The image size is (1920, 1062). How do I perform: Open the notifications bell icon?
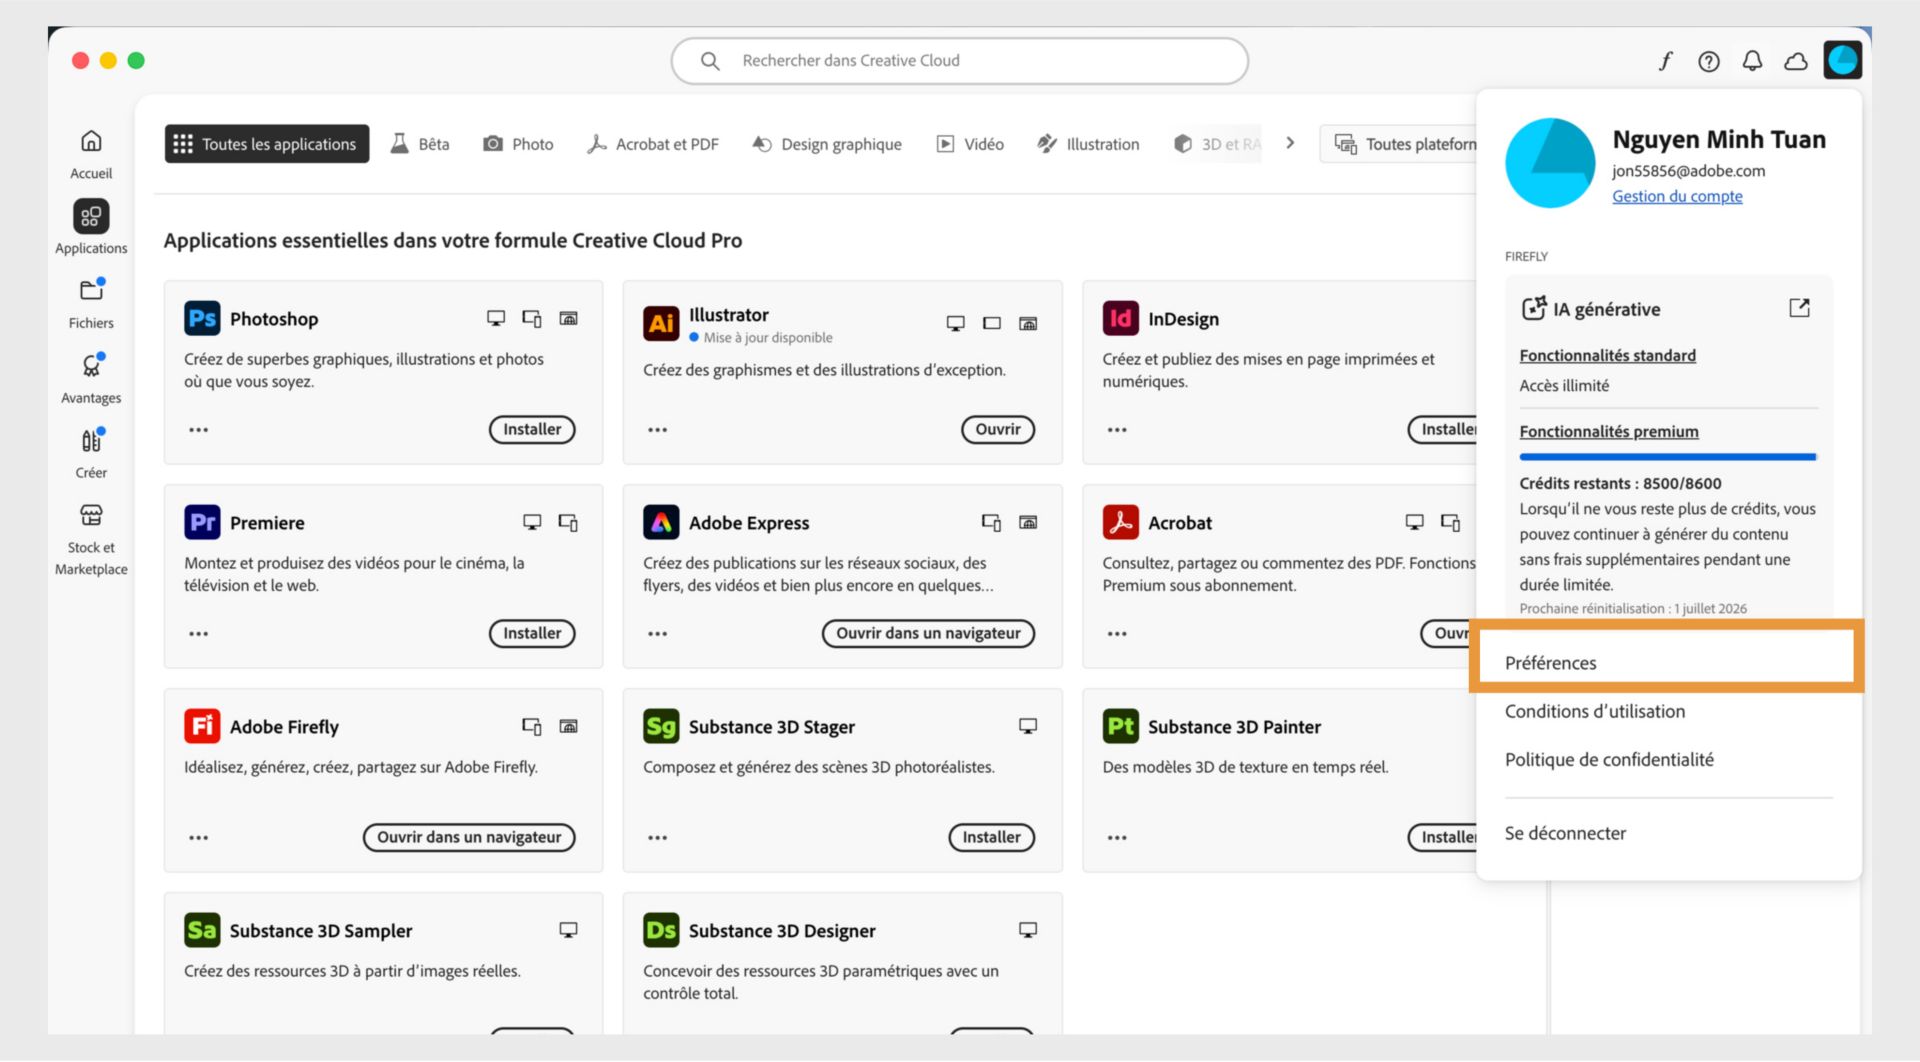click(x=1752, y=61)
